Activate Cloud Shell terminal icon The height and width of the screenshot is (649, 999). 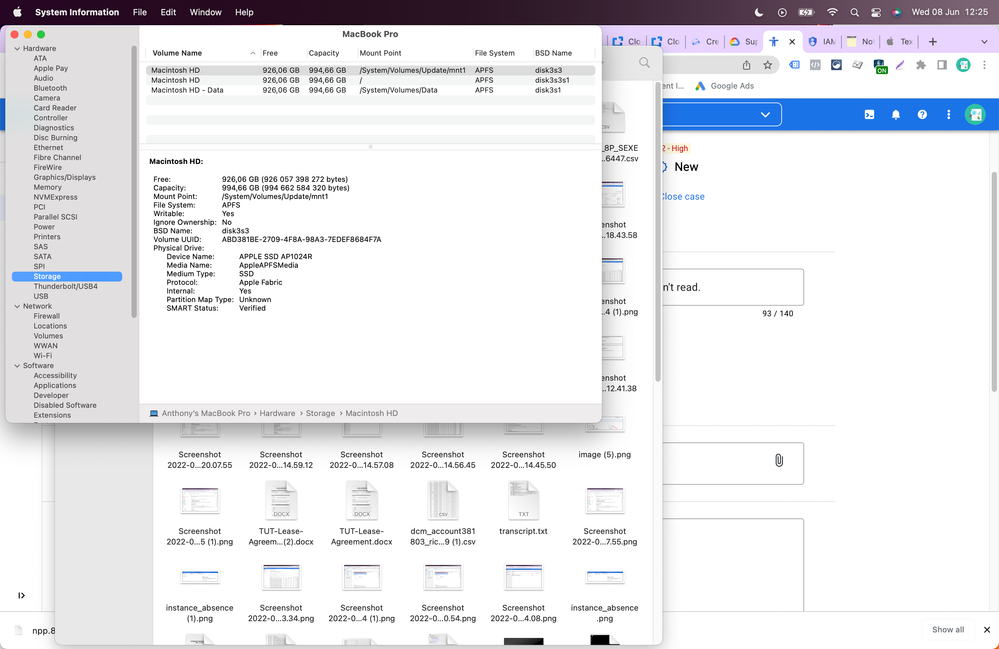(869, 115)
